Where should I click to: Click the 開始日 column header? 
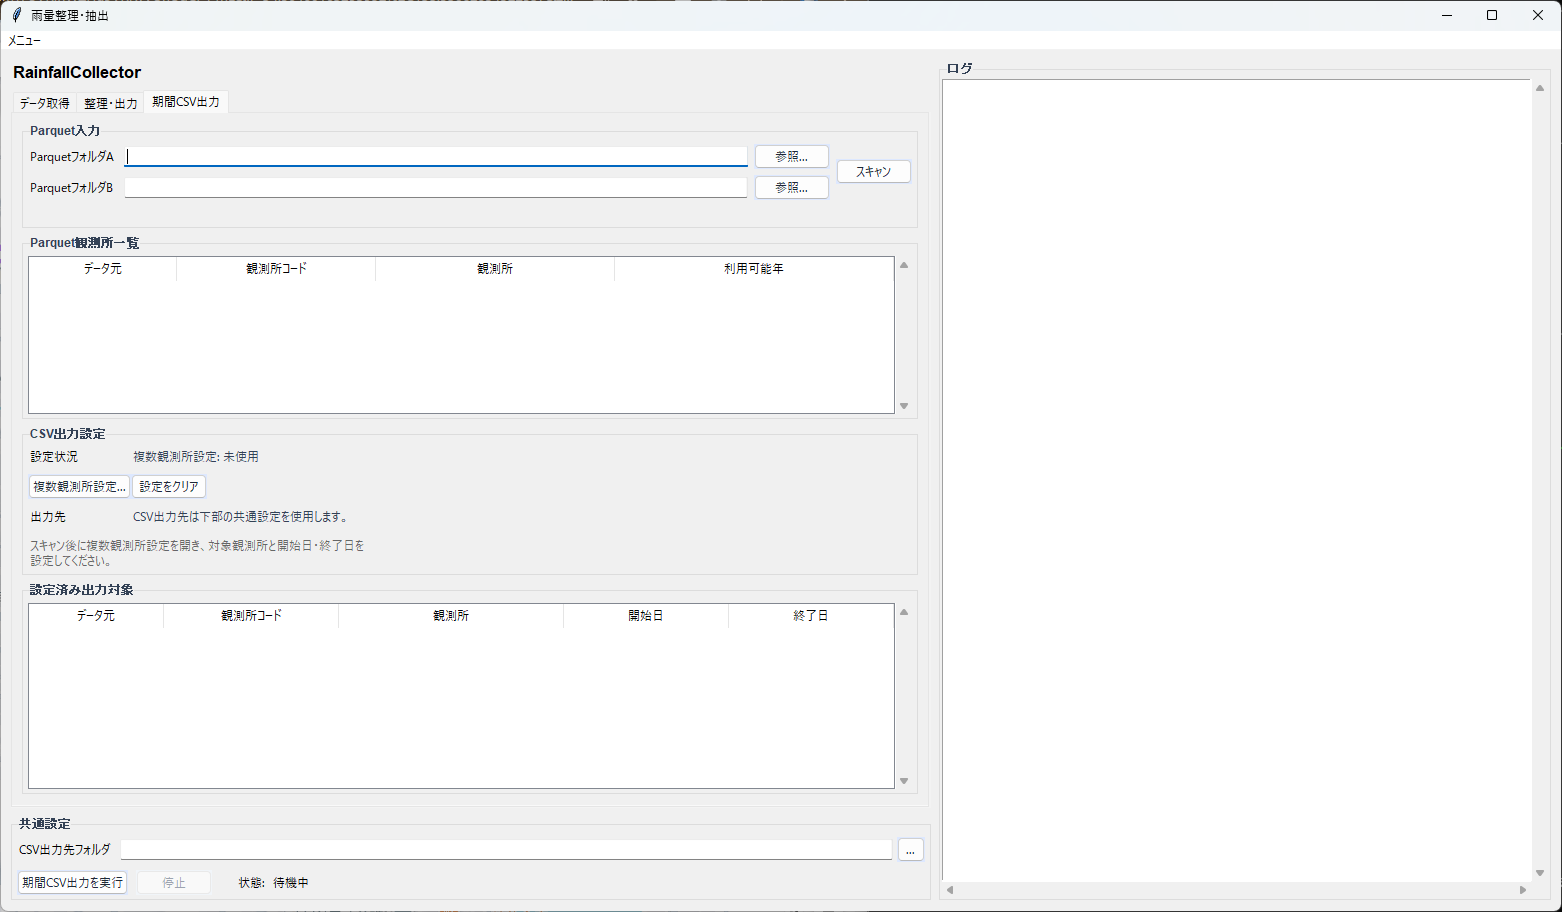point(645,616)
